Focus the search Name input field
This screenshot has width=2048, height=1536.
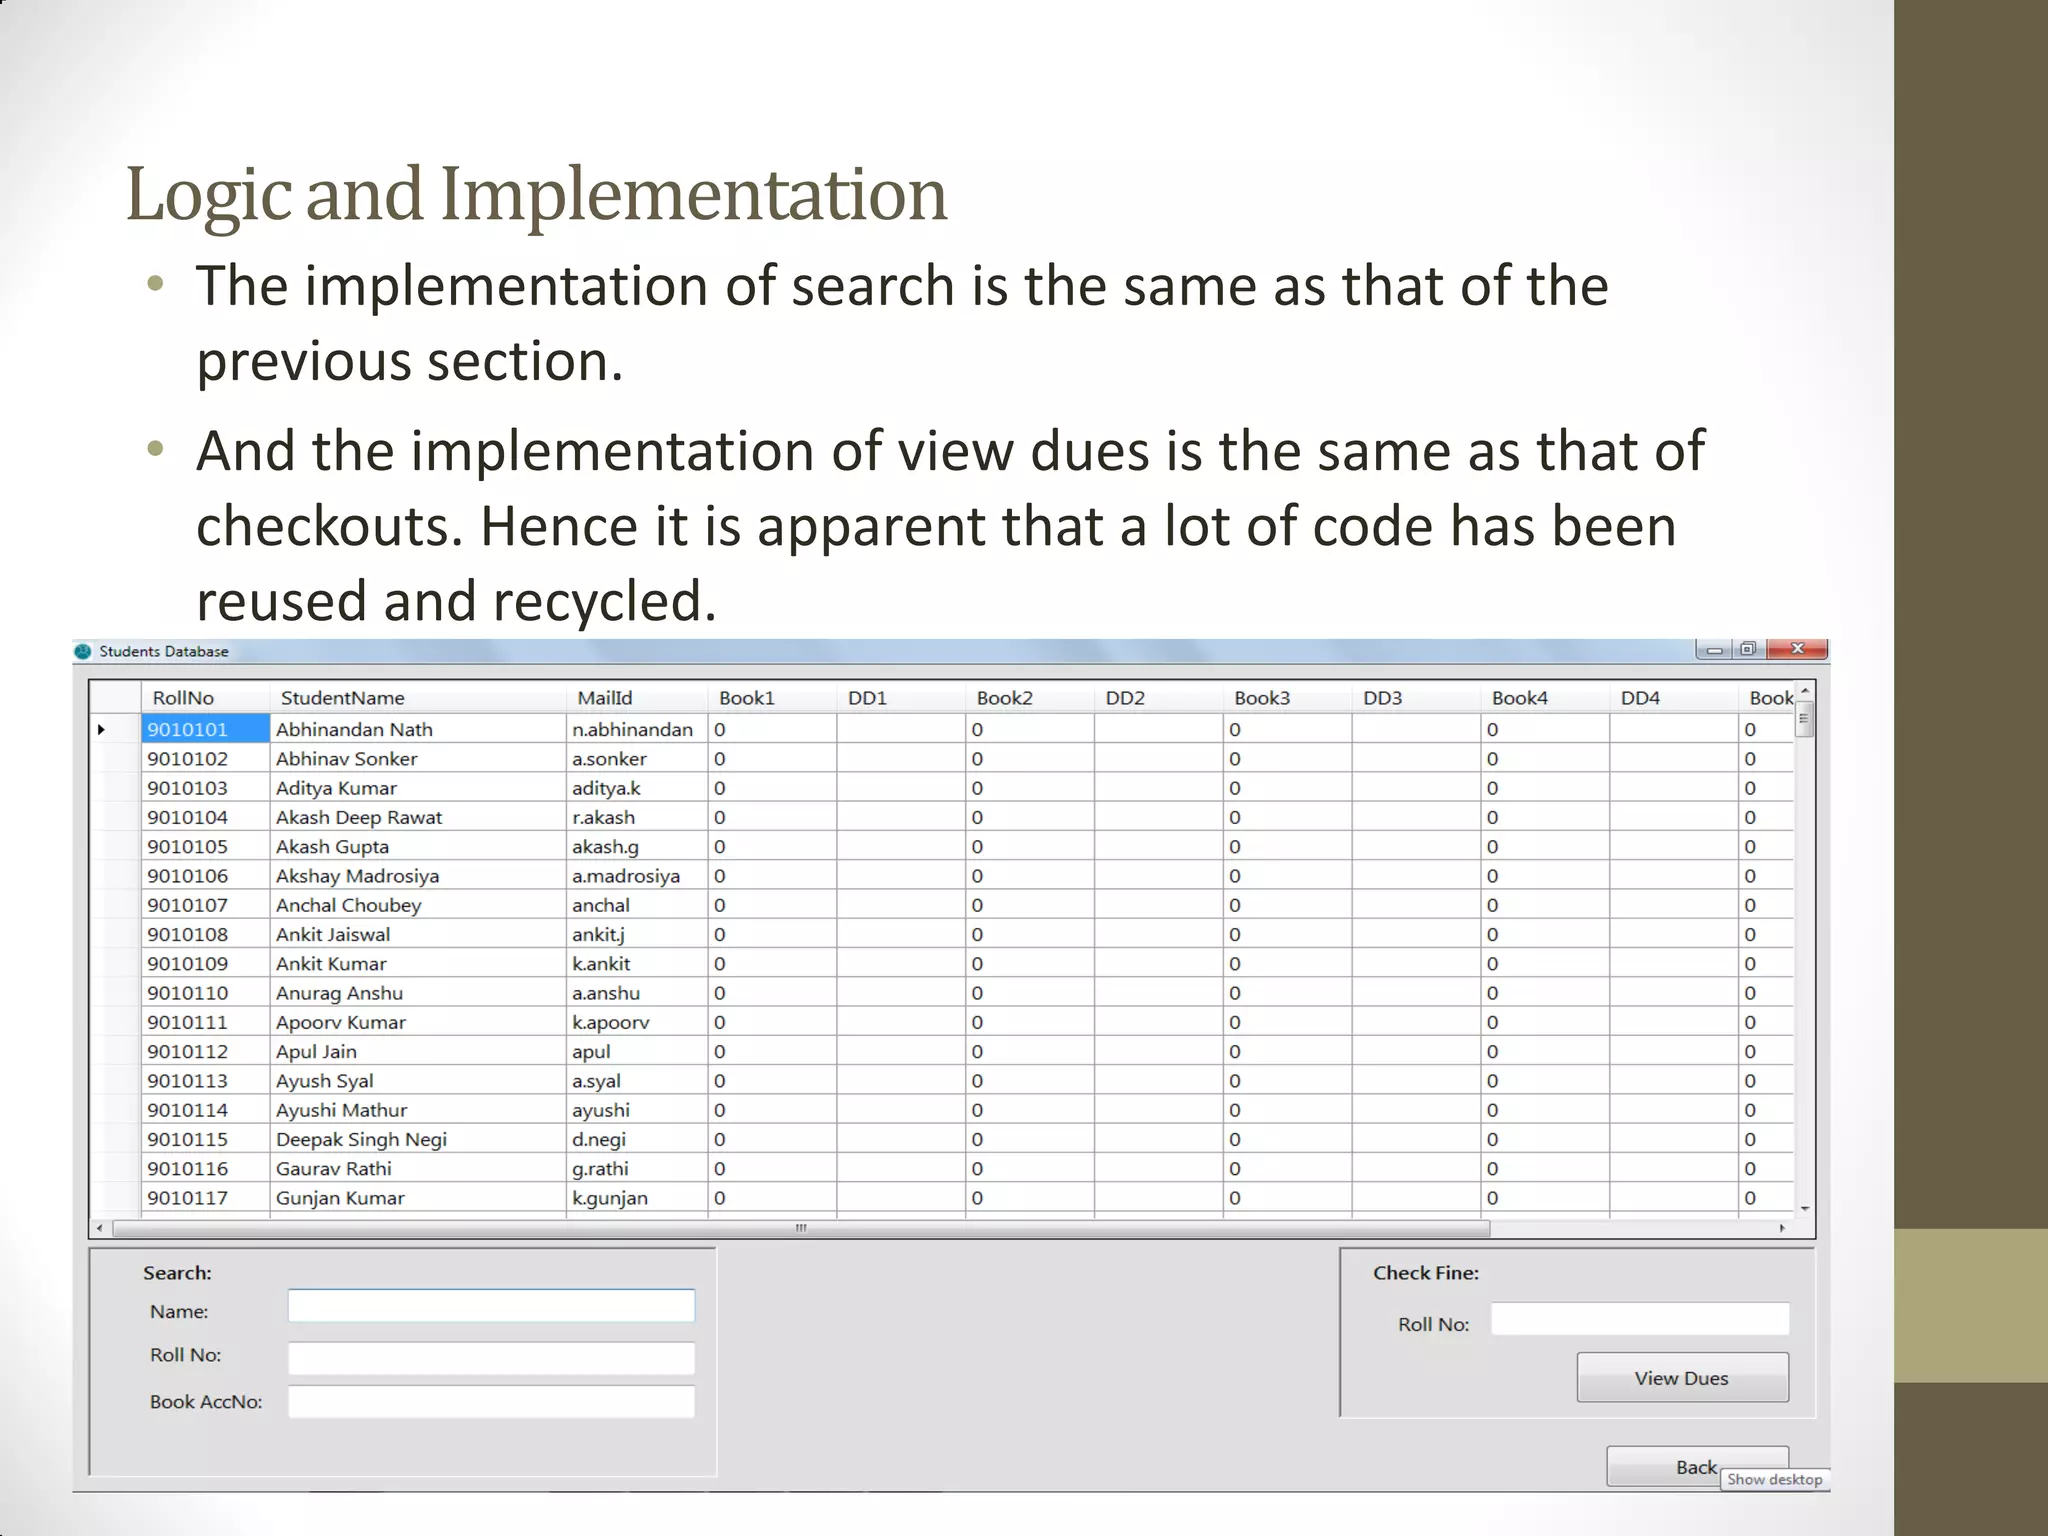[491, 1306]
